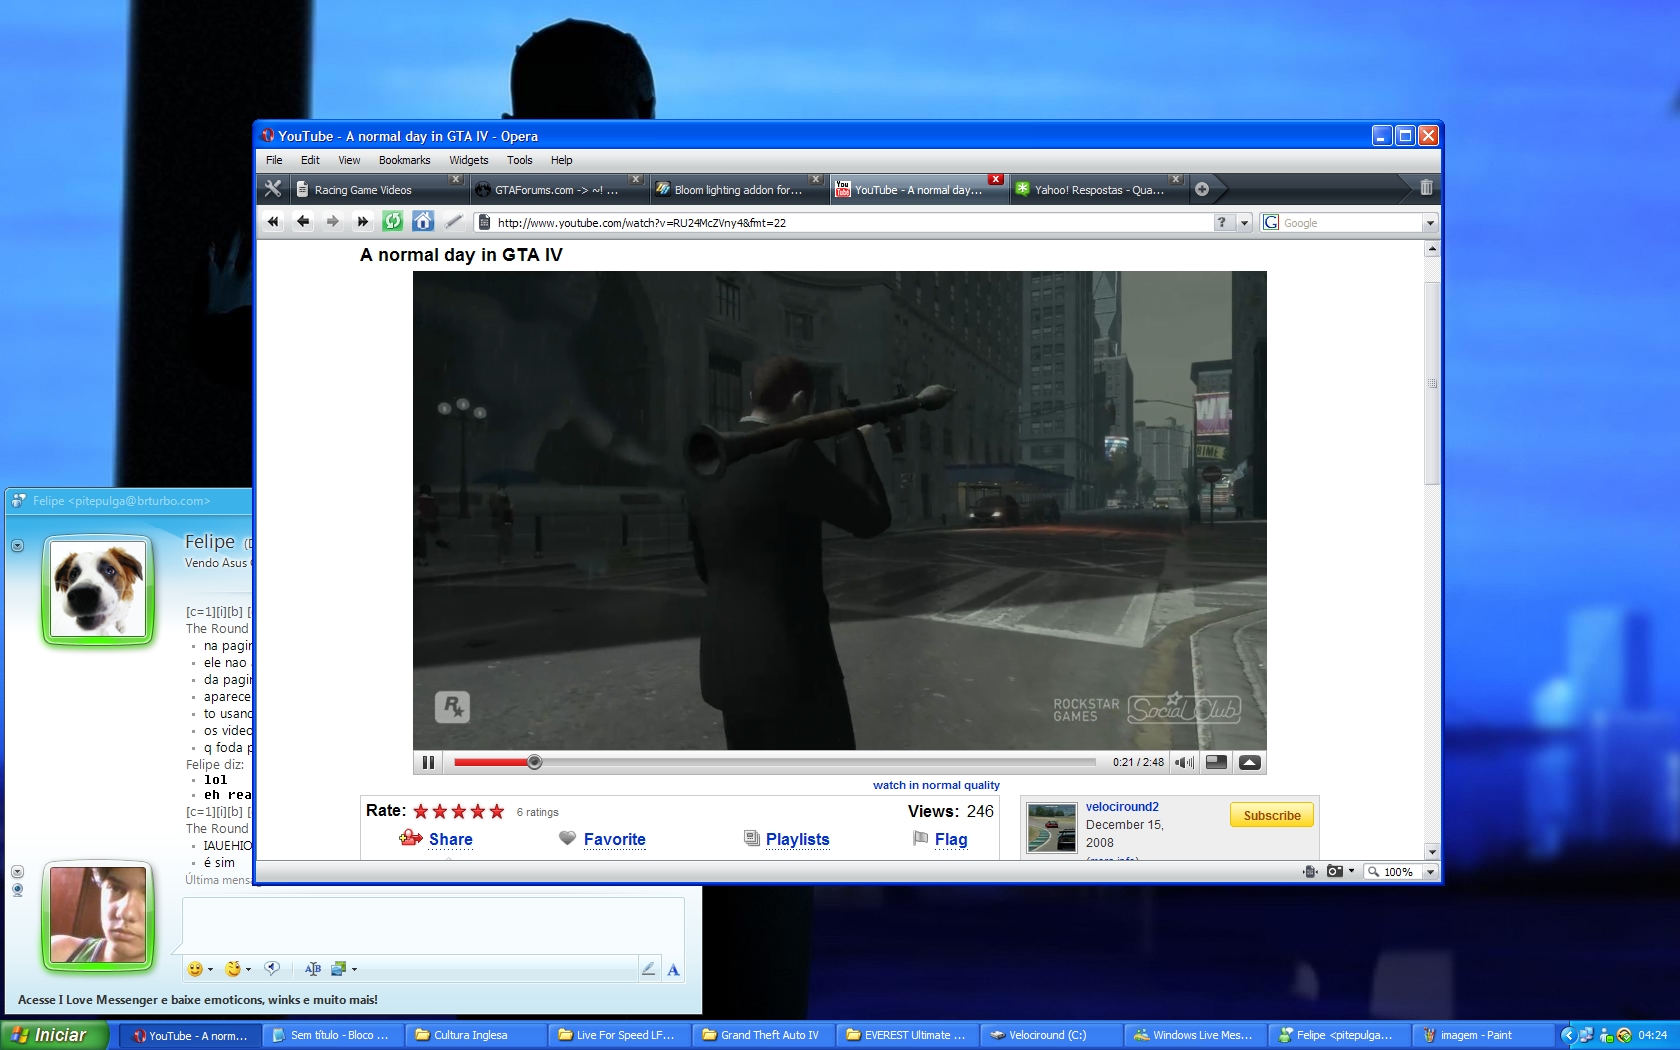
Task: Click the Share link
Action: (451, 839)
